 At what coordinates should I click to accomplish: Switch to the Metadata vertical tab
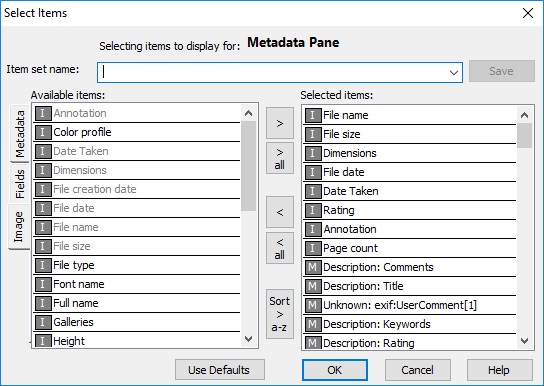(x=20, y=134)
